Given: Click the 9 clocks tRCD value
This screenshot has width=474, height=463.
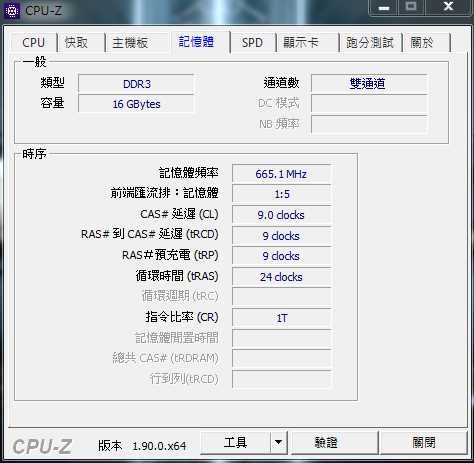Looking at the screenshot, I should (x=282, y=236).
